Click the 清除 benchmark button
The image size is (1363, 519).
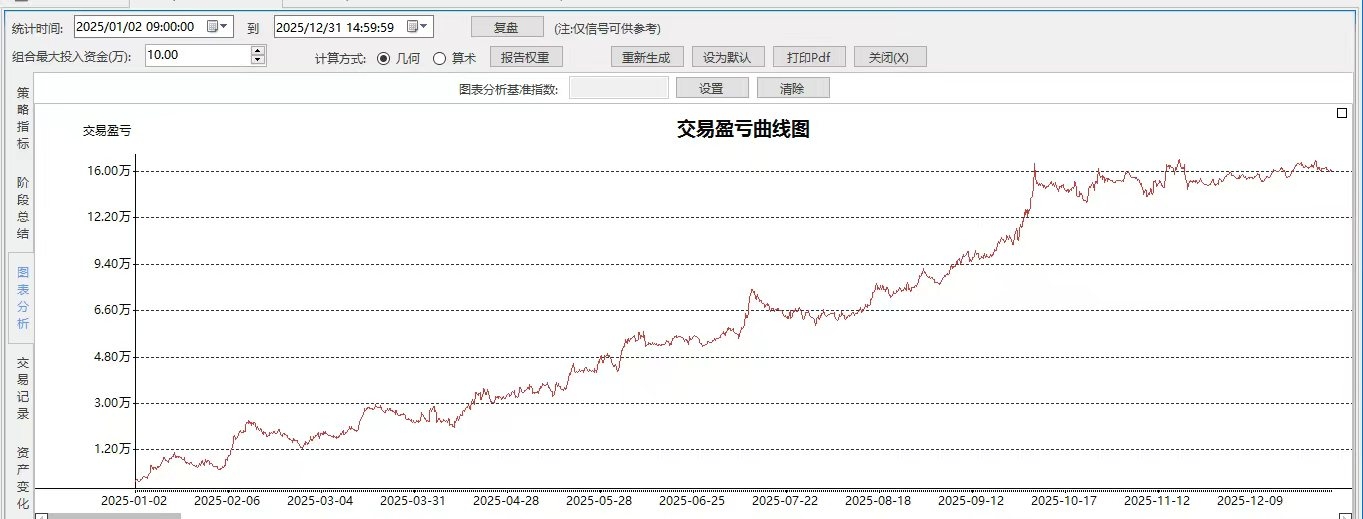793,88
